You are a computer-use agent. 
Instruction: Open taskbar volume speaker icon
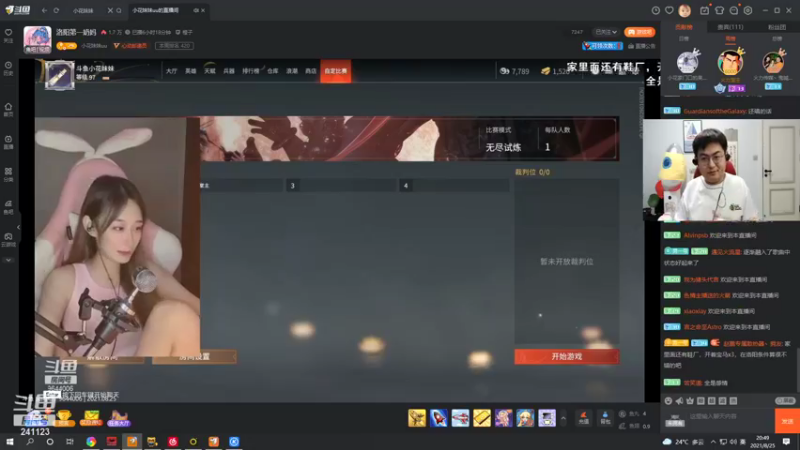733,442
